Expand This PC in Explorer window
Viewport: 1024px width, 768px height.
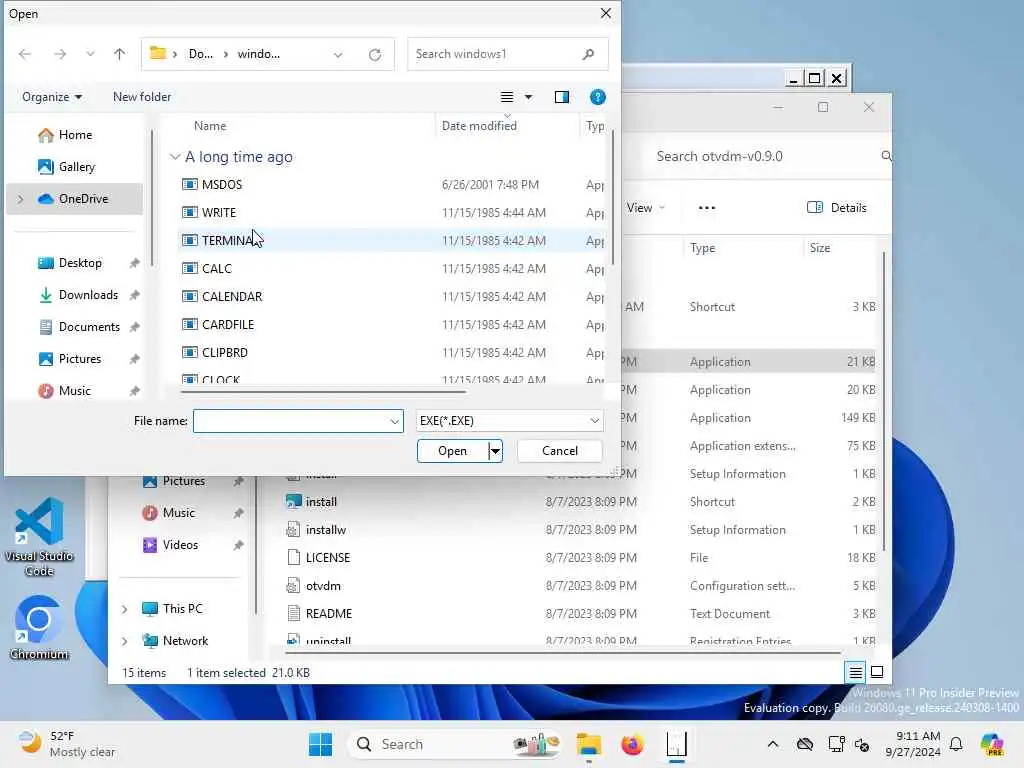[x=124, y=609]
